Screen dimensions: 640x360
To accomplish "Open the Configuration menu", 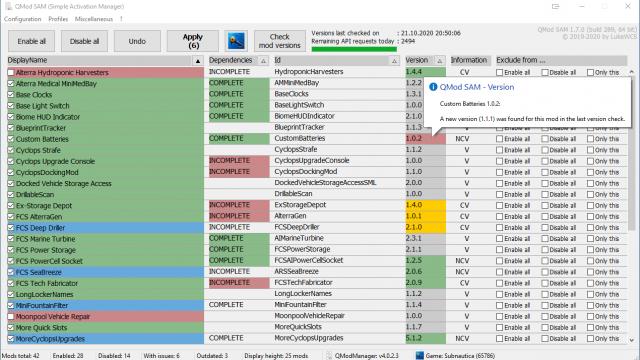I will 22,19.
